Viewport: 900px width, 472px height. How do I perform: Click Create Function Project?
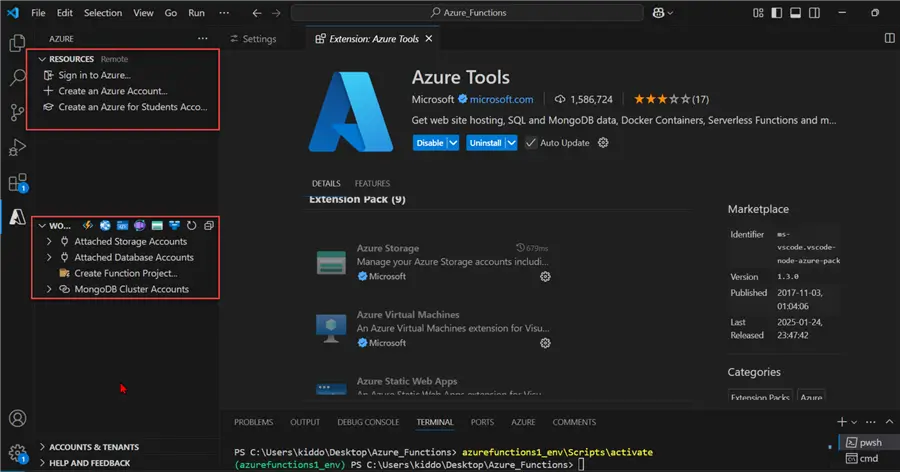tap(126, 273)
